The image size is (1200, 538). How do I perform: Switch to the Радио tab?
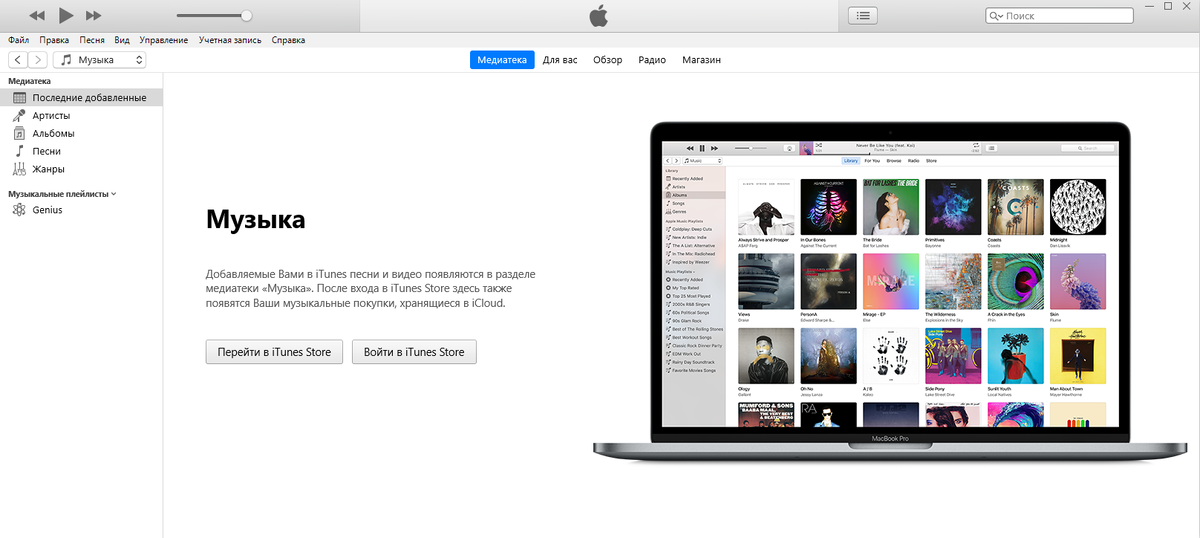coord(652,60)
